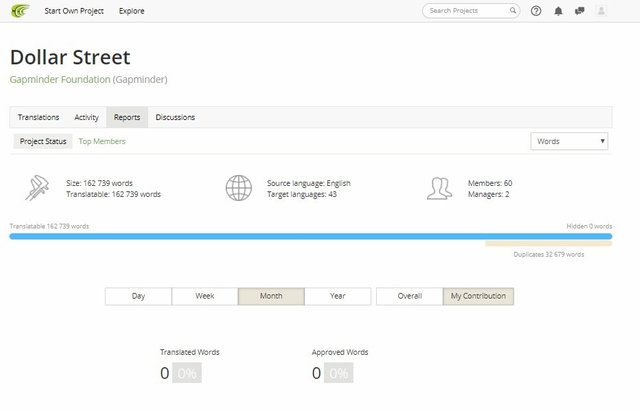This screenshot has width=640, height=411.
Task: Click 'Duplicates 32 679 words' label
Action: point(549,254)
